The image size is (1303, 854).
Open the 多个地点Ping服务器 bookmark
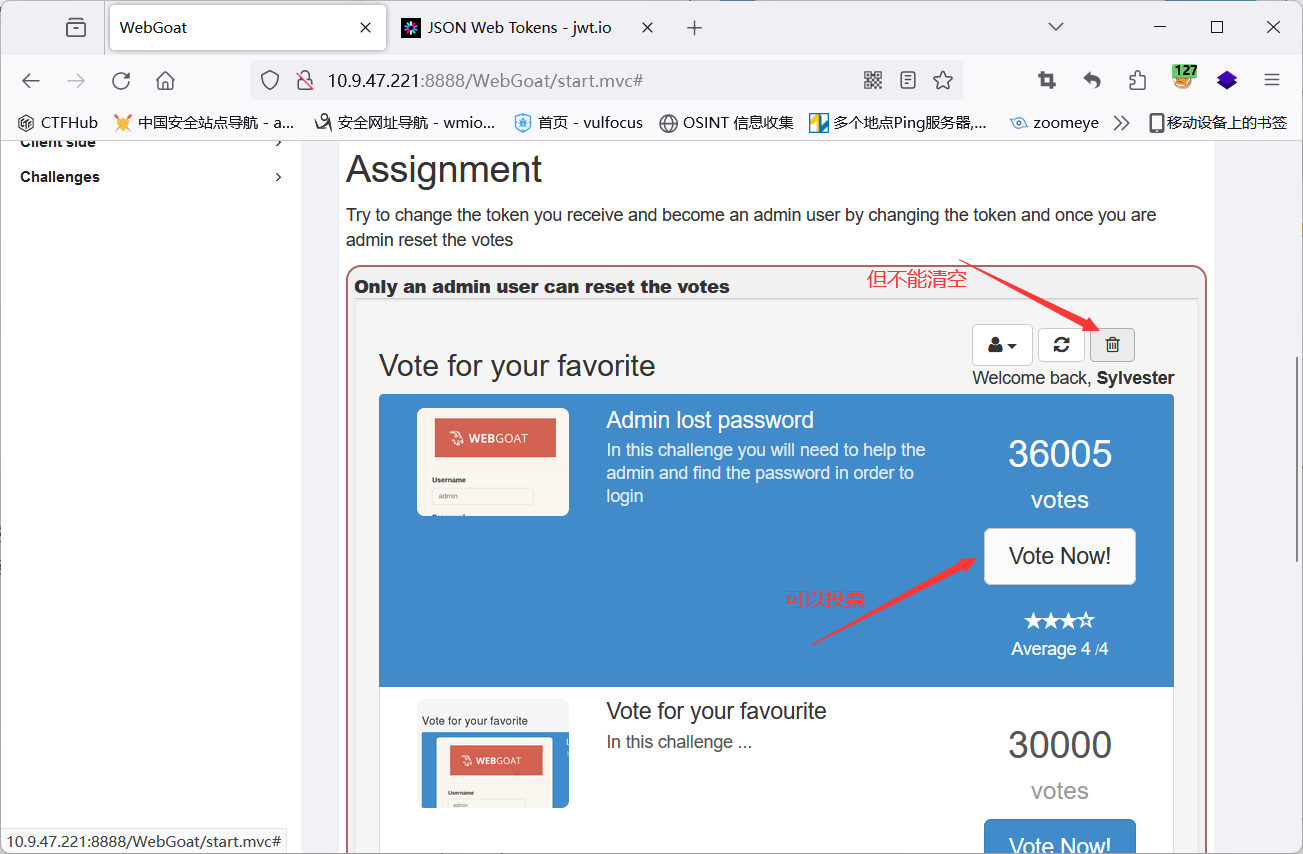point(898,123)
